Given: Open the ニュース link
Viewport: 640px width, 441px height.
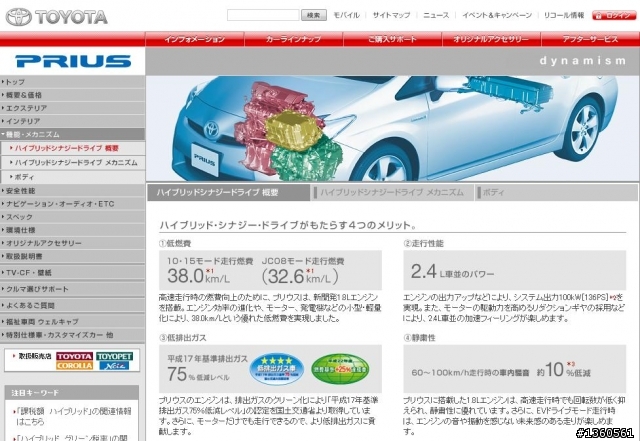Looking at the screenshot, I should (436, 15).
